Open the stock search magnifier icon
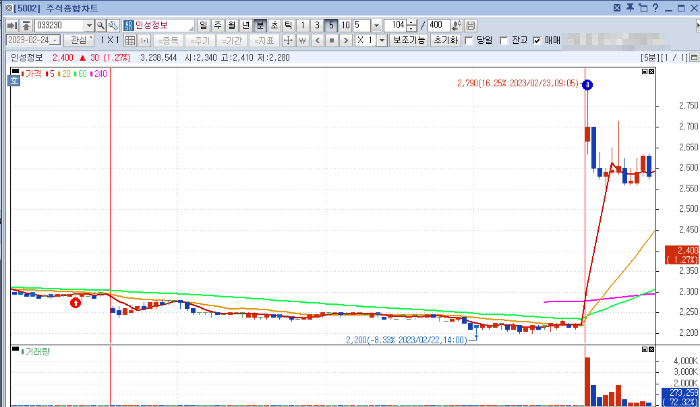This screenshot has height=407, width=700. (x=101, y=25)
